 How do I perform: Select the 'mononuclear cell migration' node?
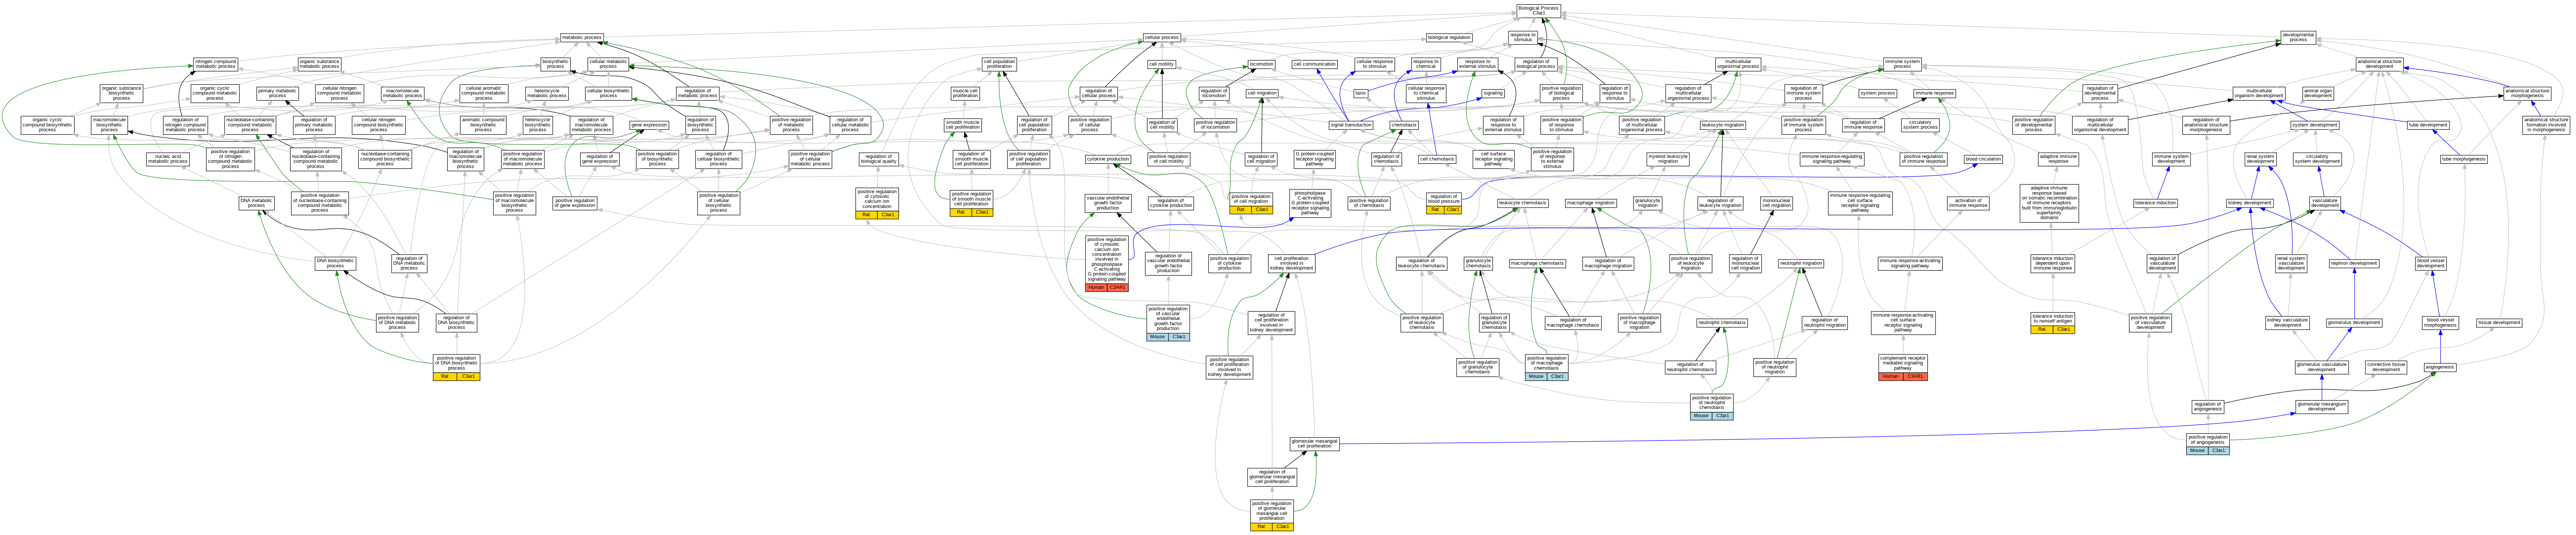click(1776, 203)
